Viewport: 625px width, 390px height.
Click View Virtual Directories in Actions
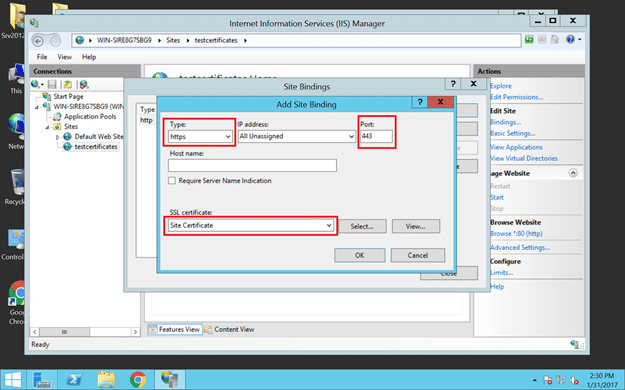click(524, 158)
